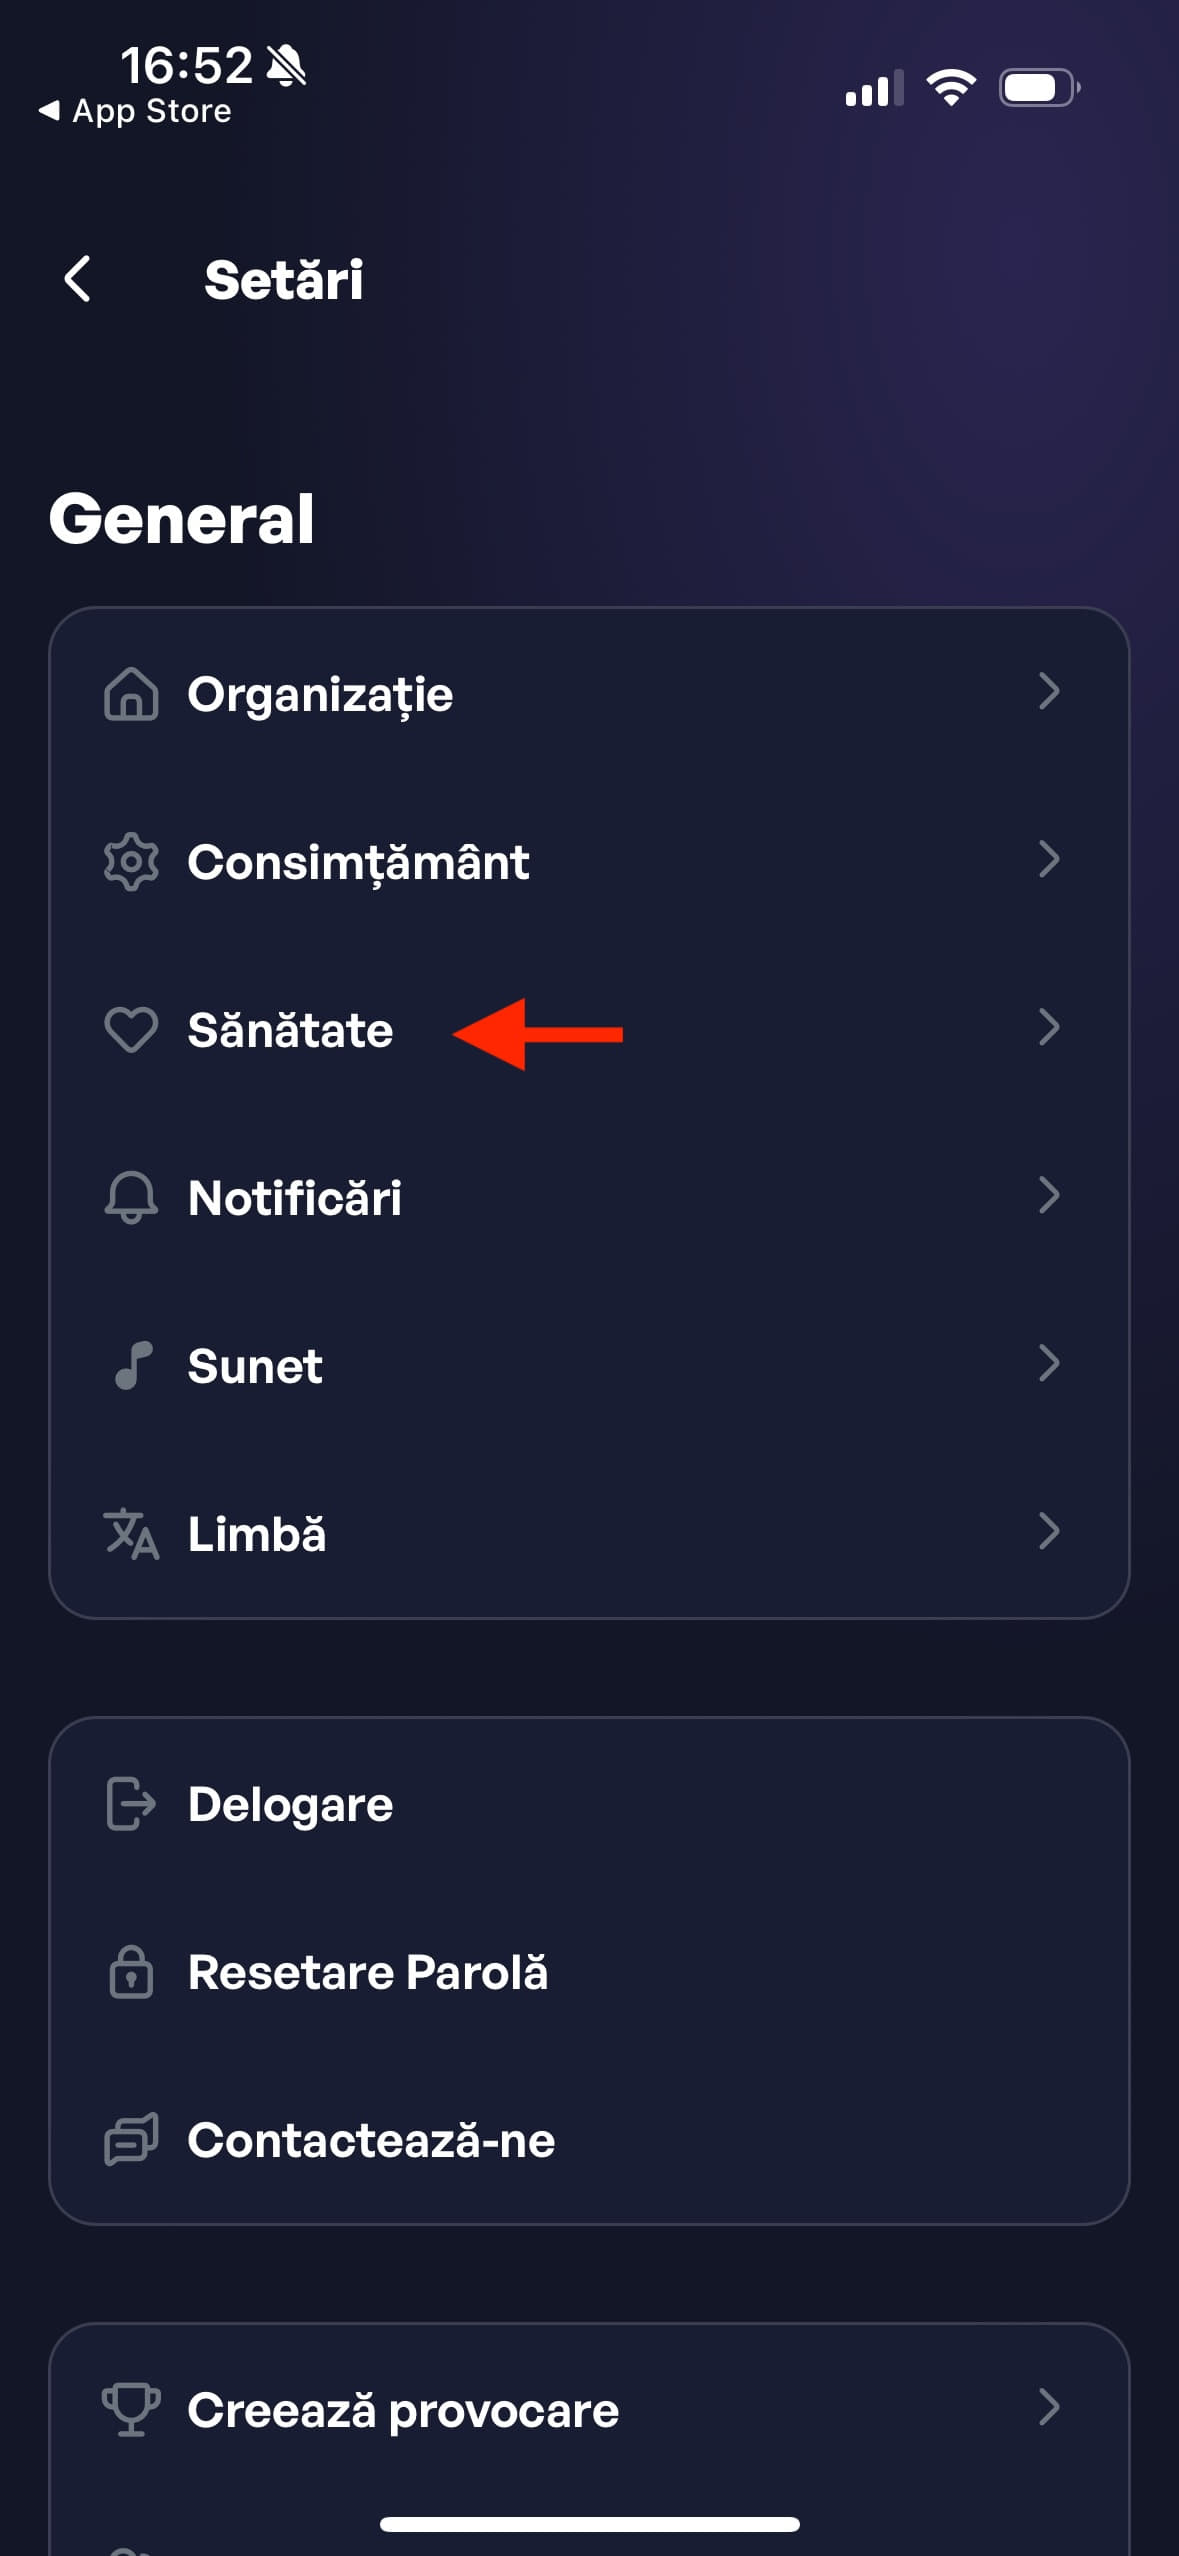
Task: Return to App Store via status bar
Action: click(135, 111)
